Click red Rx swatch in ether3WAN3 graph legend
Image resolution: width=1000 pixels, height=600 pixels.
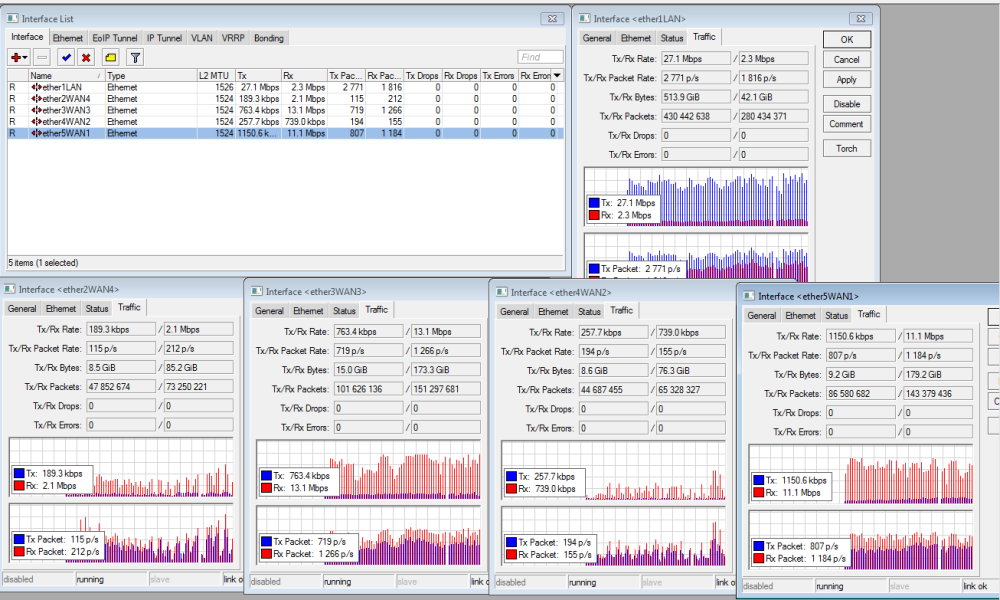pyautogui.click(x=267, y=488)
